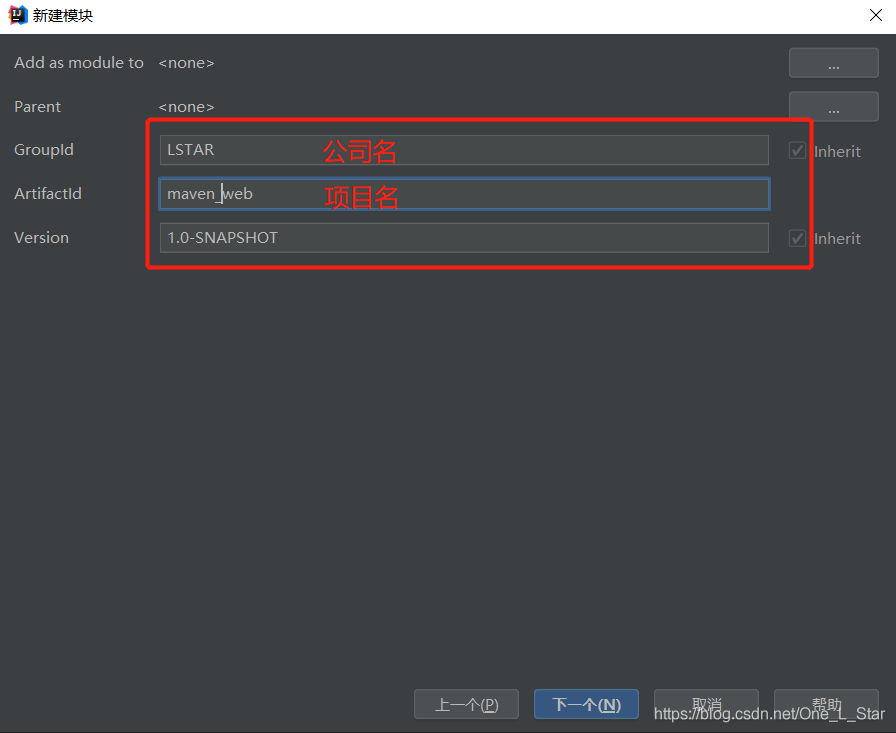
Task: Click the GroupId label
Action: pyautogui.click(x=44, y=150)
